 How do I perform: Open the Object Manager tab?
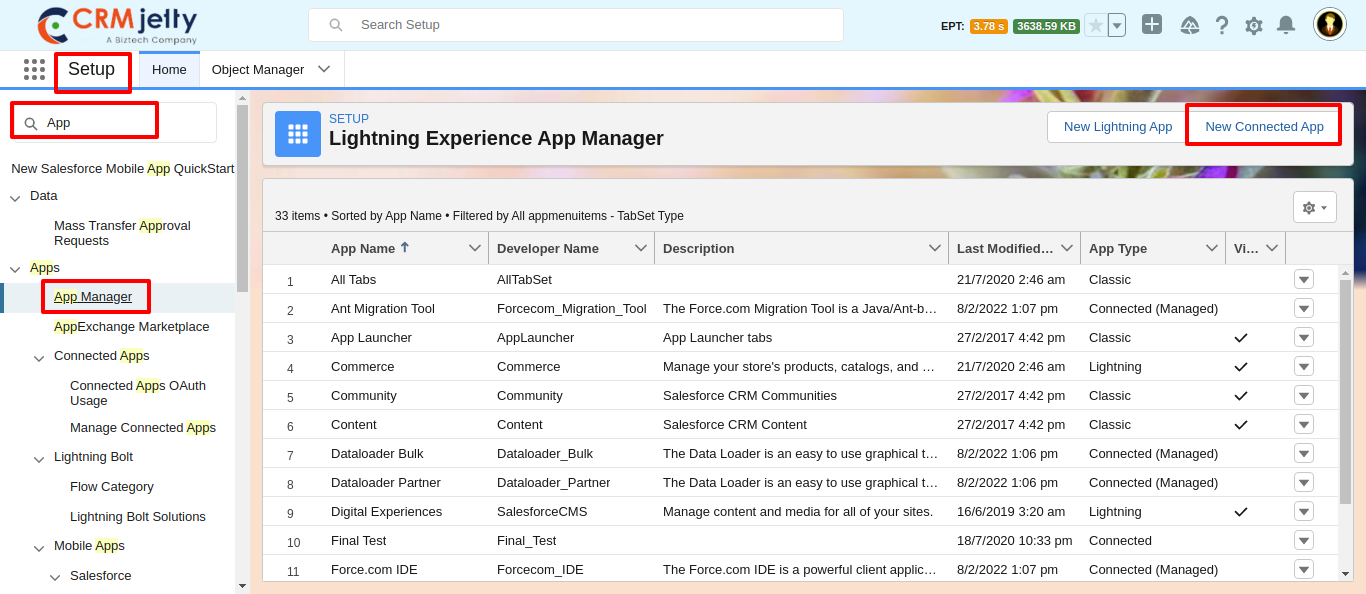click(258, 69)
